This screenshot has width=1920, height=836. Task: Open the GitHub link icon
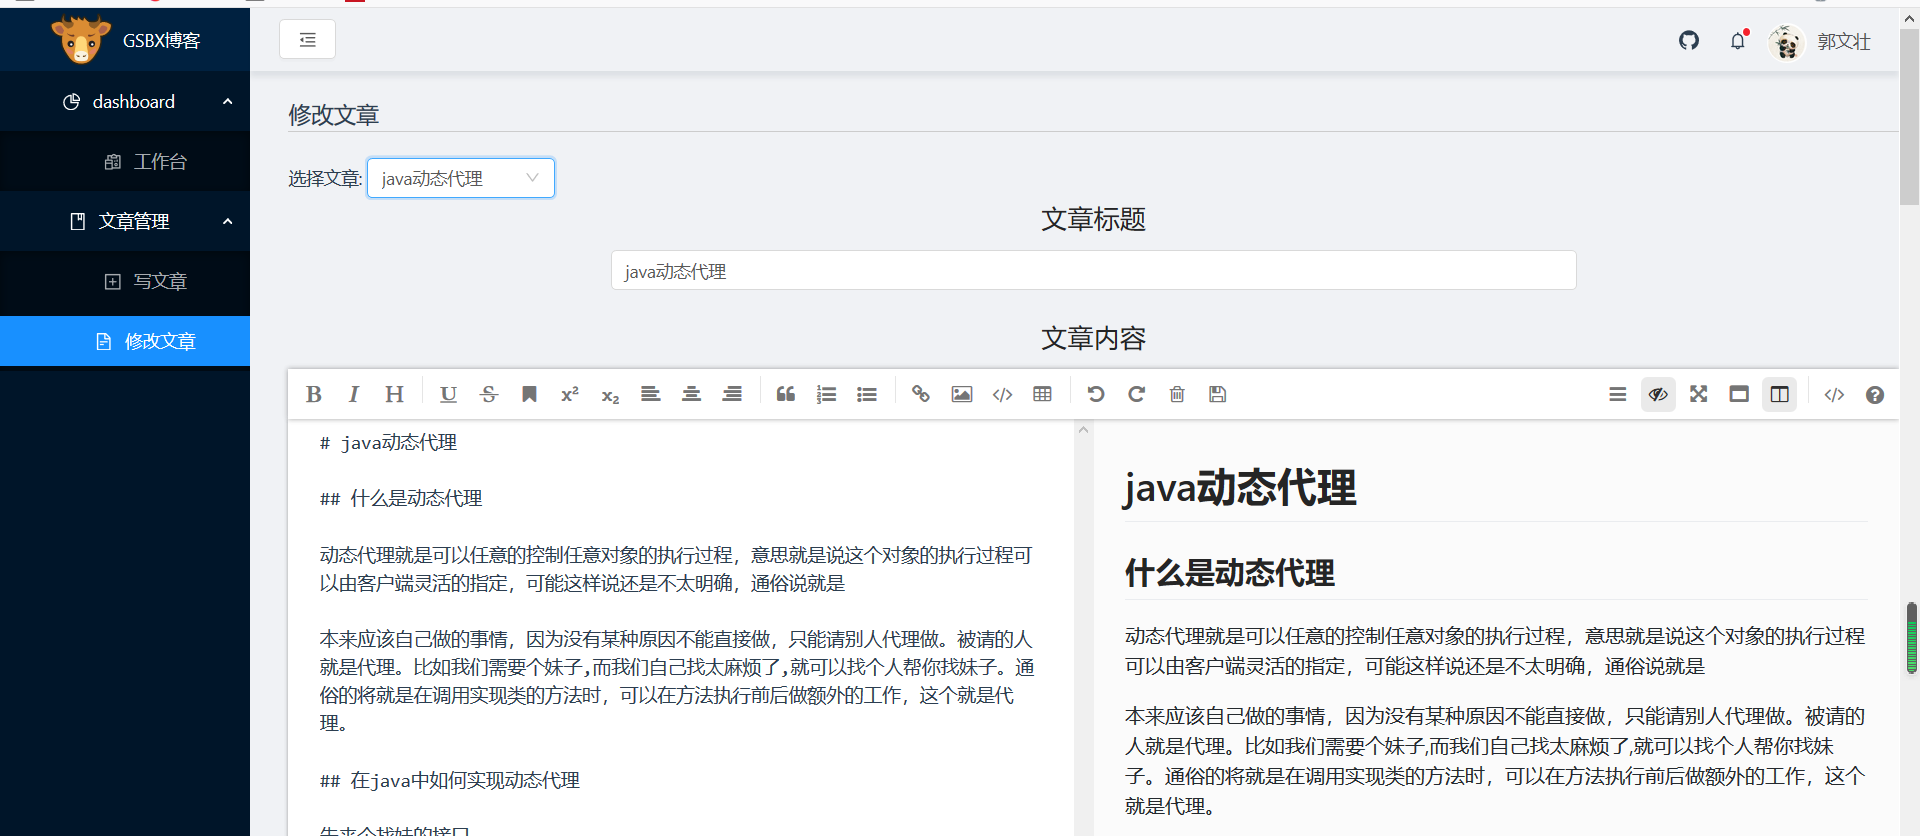tap(1689, 41)
